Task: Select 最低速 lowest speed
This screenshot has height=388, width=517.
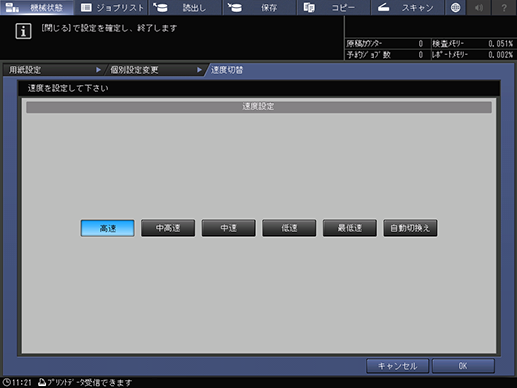Action: 350,228
